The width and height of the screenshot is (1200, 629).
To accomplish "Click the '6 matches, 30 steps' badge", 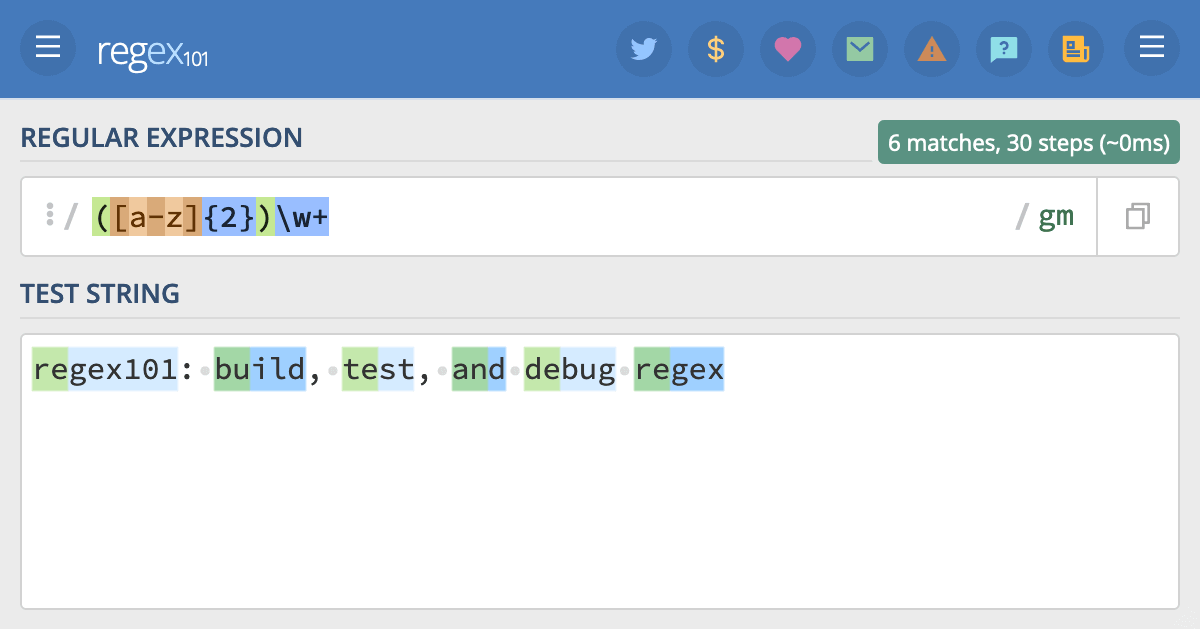I will [1028, 141].
